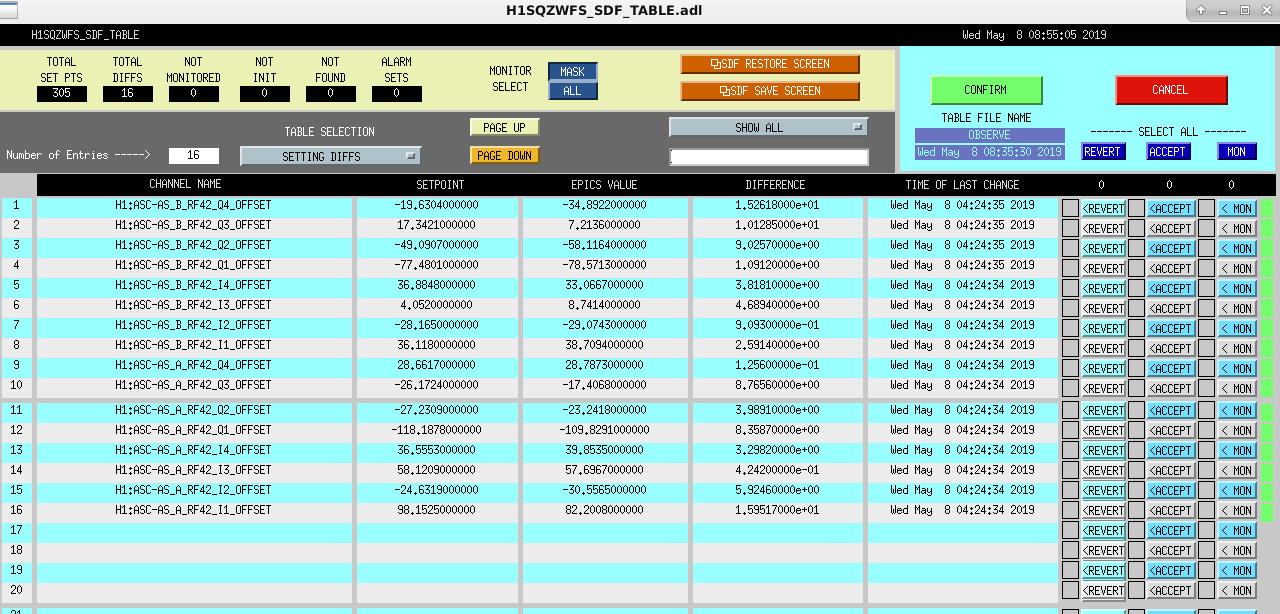This screenshot has height=614, width=1280.
Task: Click setpoint value 98.1525000000
Action: (x=436, y=510)
